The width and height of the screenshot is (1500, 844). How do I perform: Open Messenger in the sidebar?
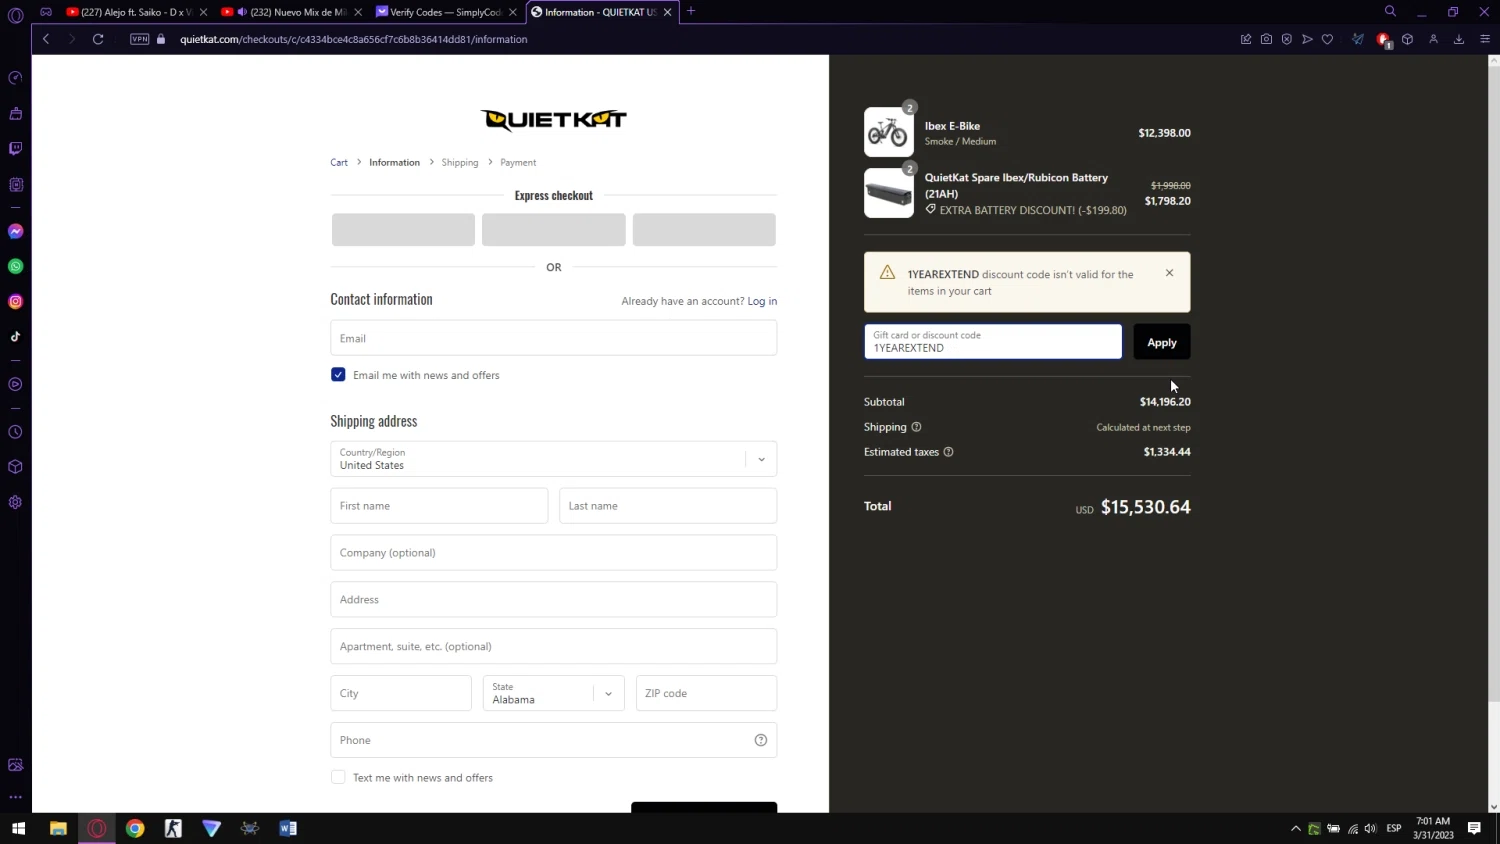click(15, 231)
